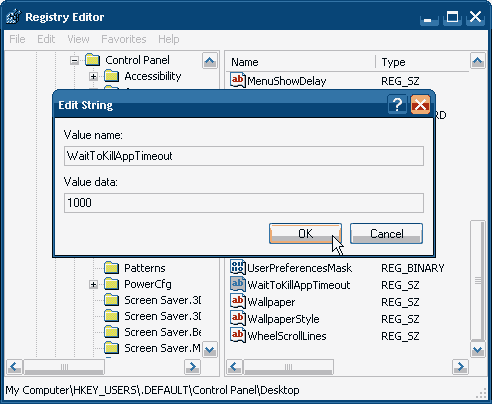Close the Edit String dialog
Image resolution: width=492 pixels, height=404 pixels.
[x=420, y=105]
